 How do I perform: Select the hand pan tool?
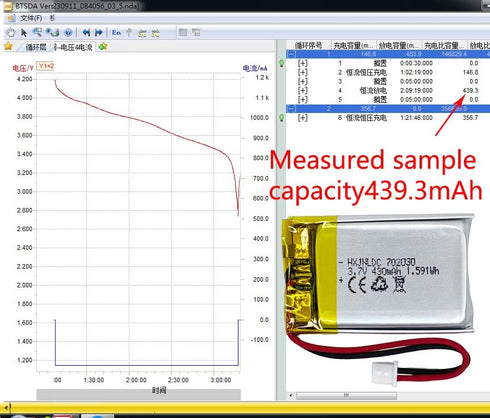11,33
